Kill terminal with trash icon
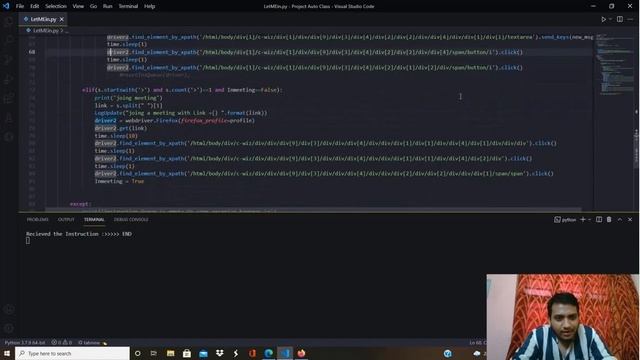This screenshot has width=640, height=360. pyautogui.click(x=609, y=220)
